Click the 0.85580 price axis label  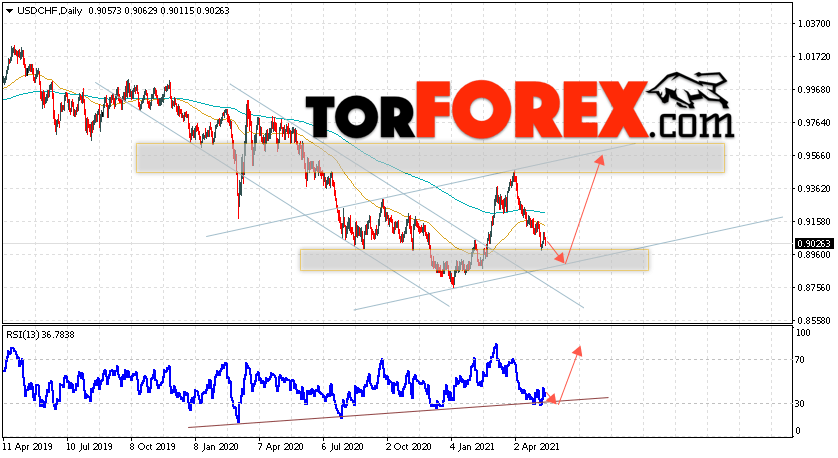[814, 321]
